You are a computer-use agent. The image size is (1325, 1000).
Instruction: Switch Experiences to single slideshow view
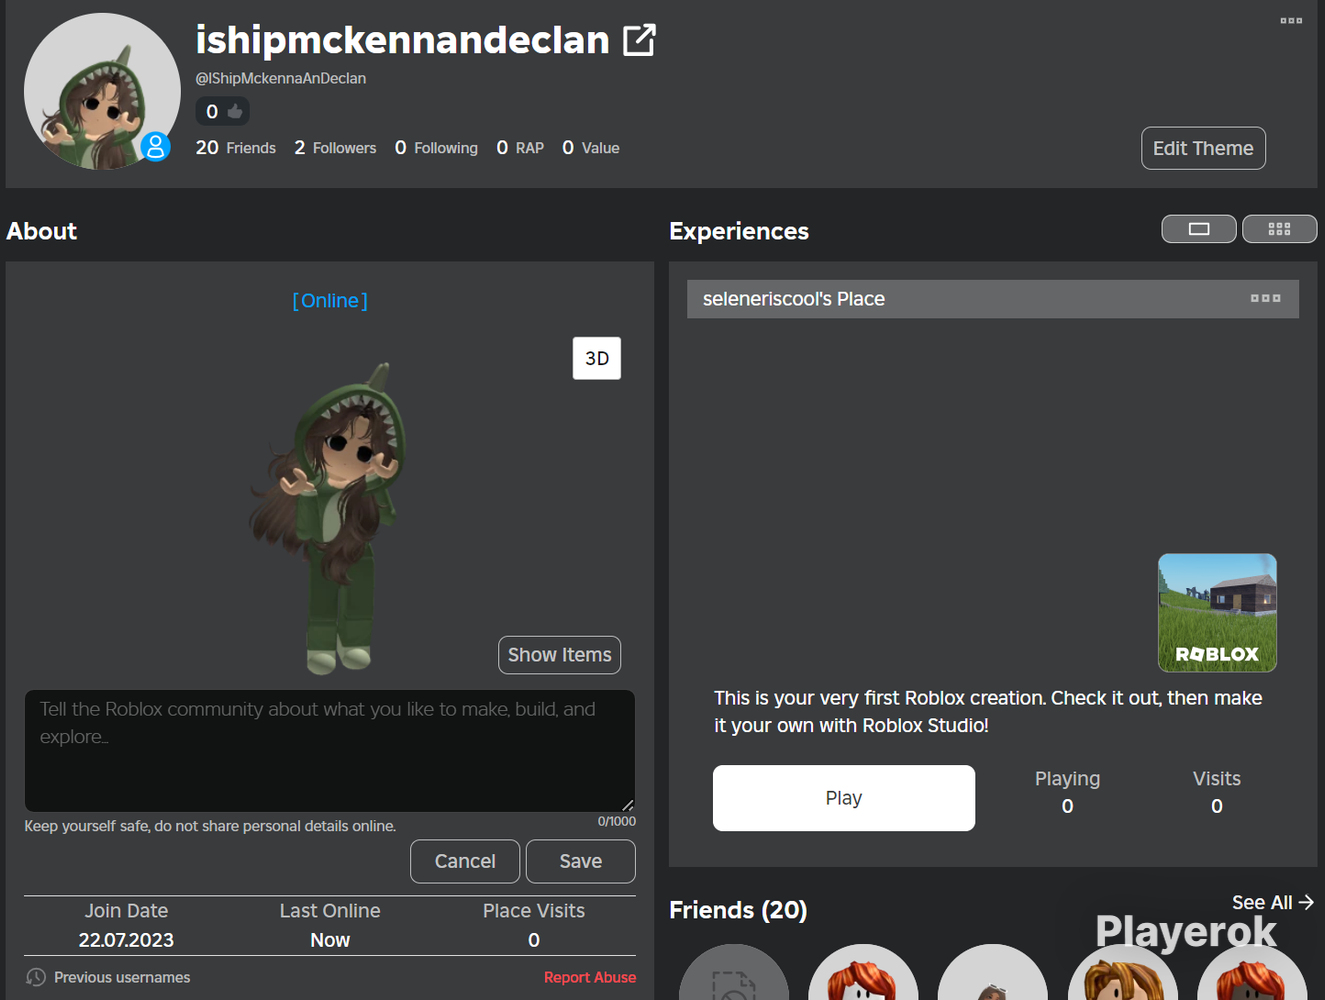coord(1199,229)
